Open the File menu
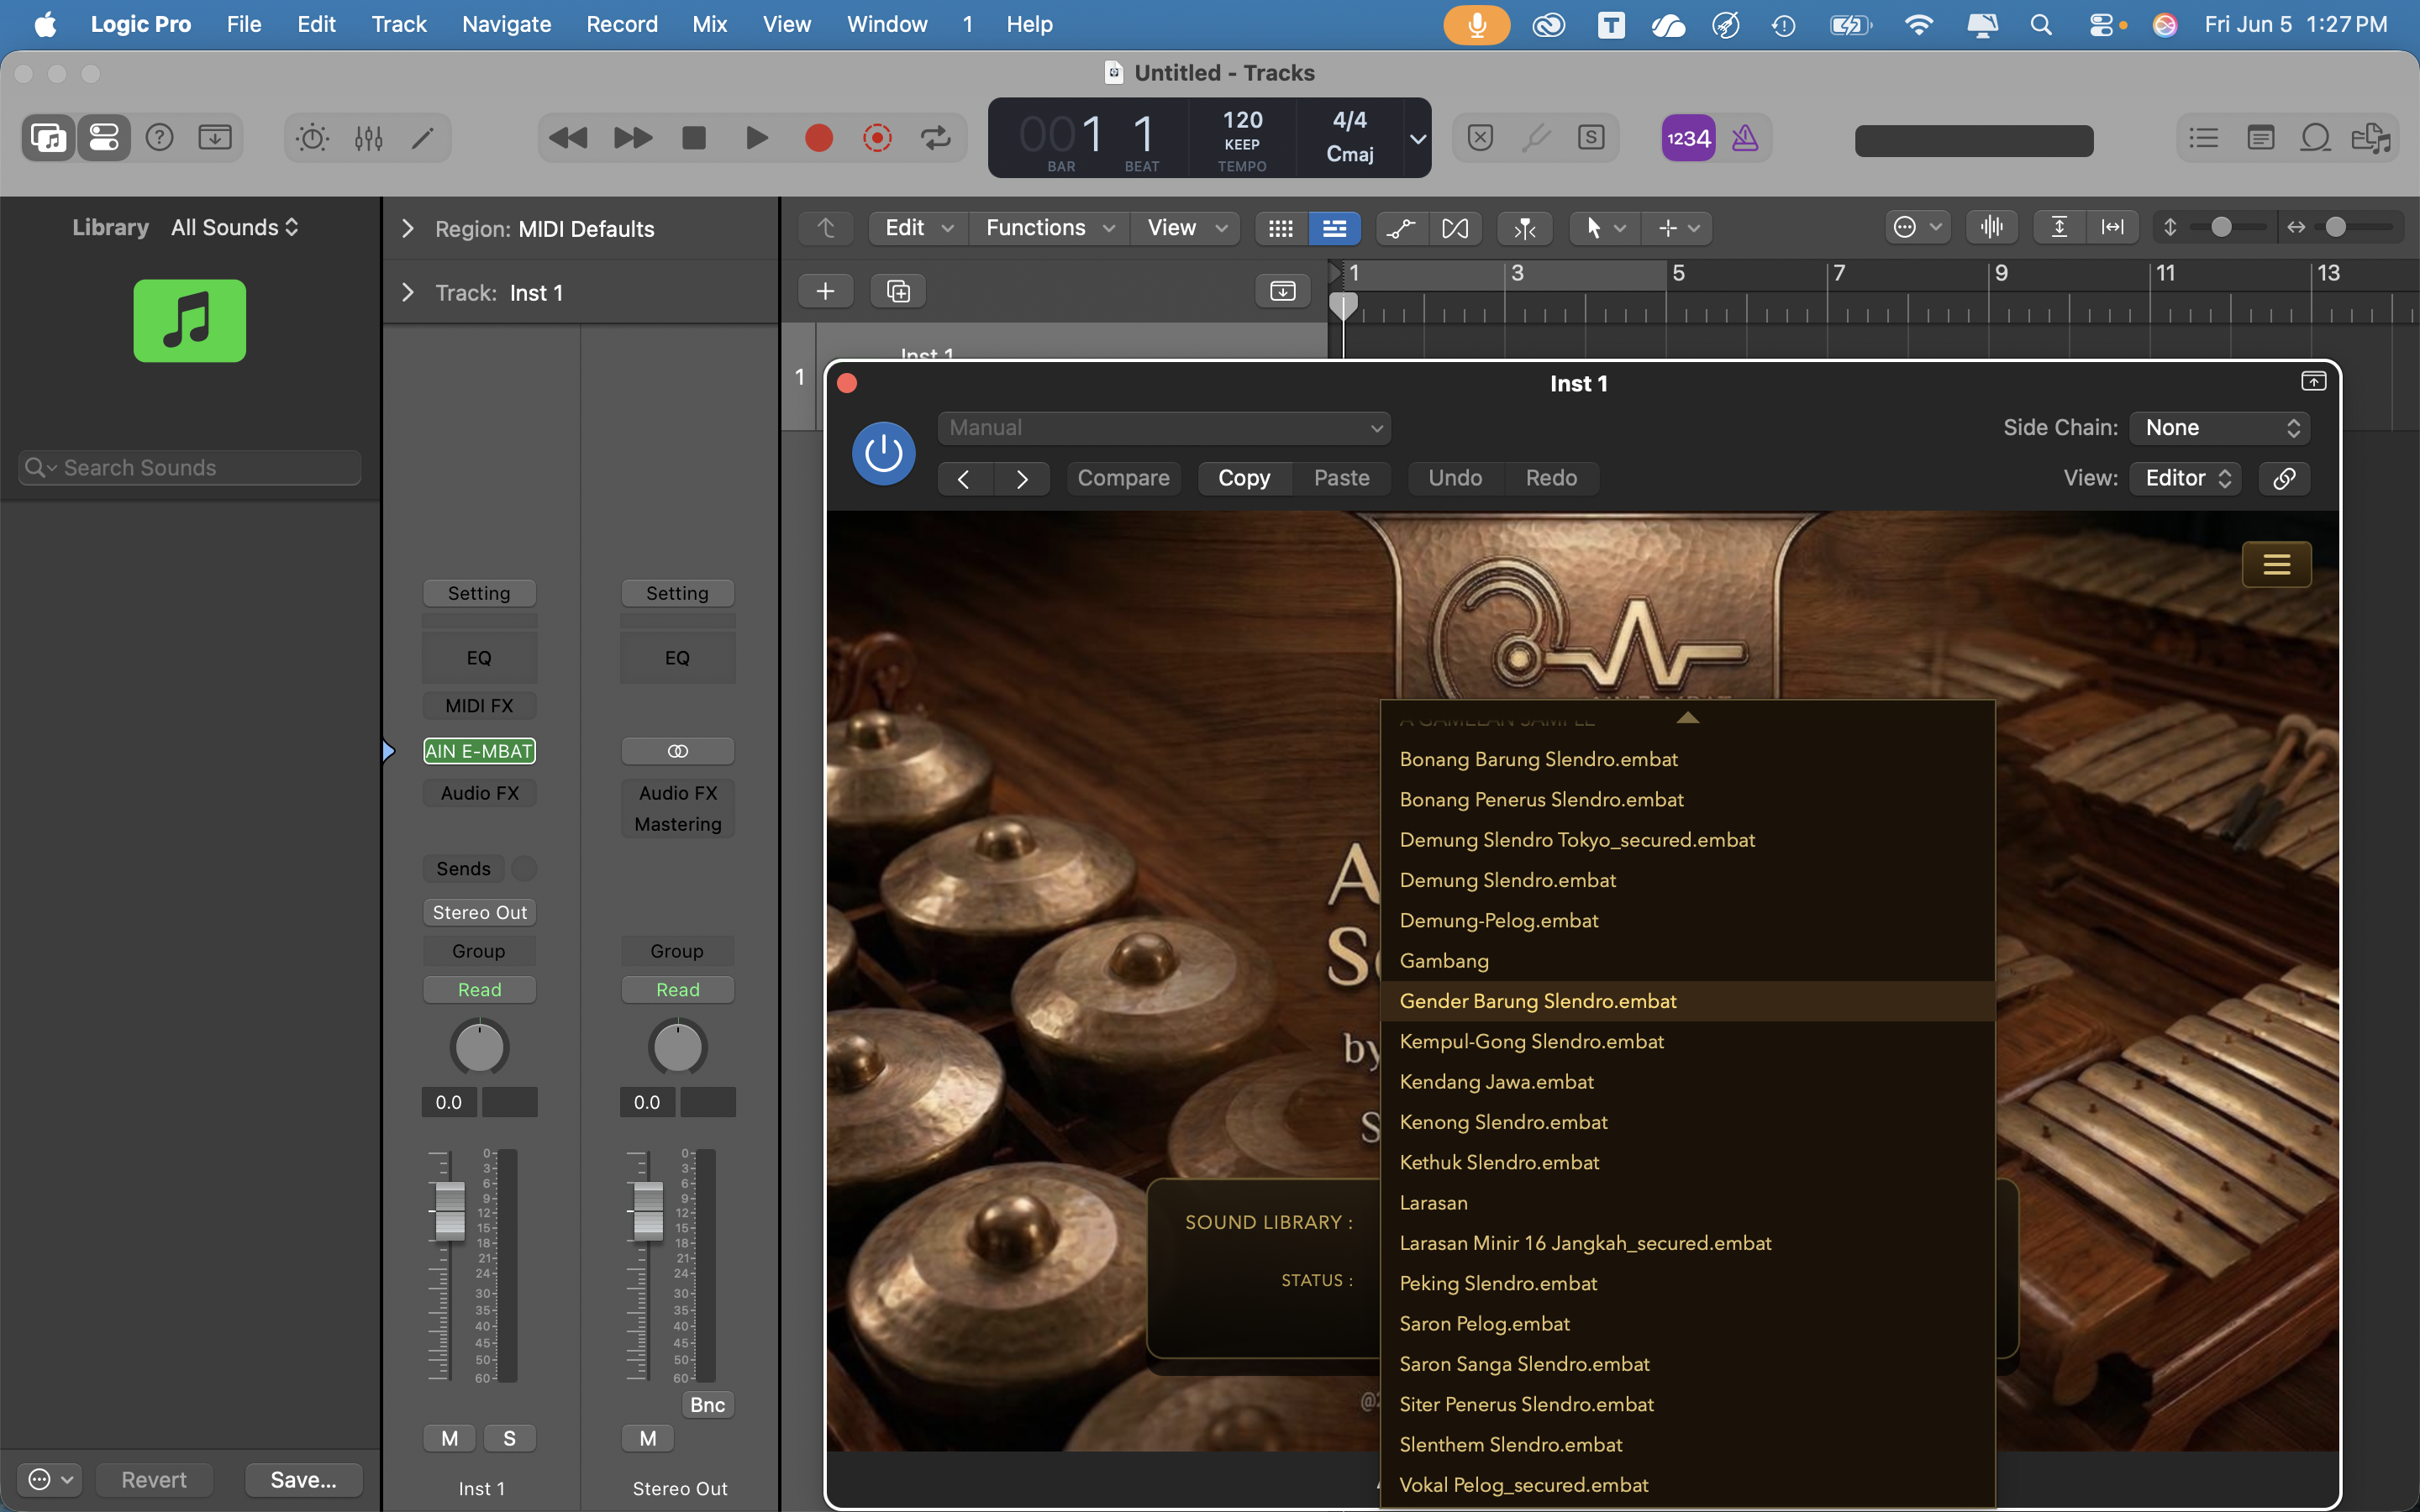 (x=244, y=24)
